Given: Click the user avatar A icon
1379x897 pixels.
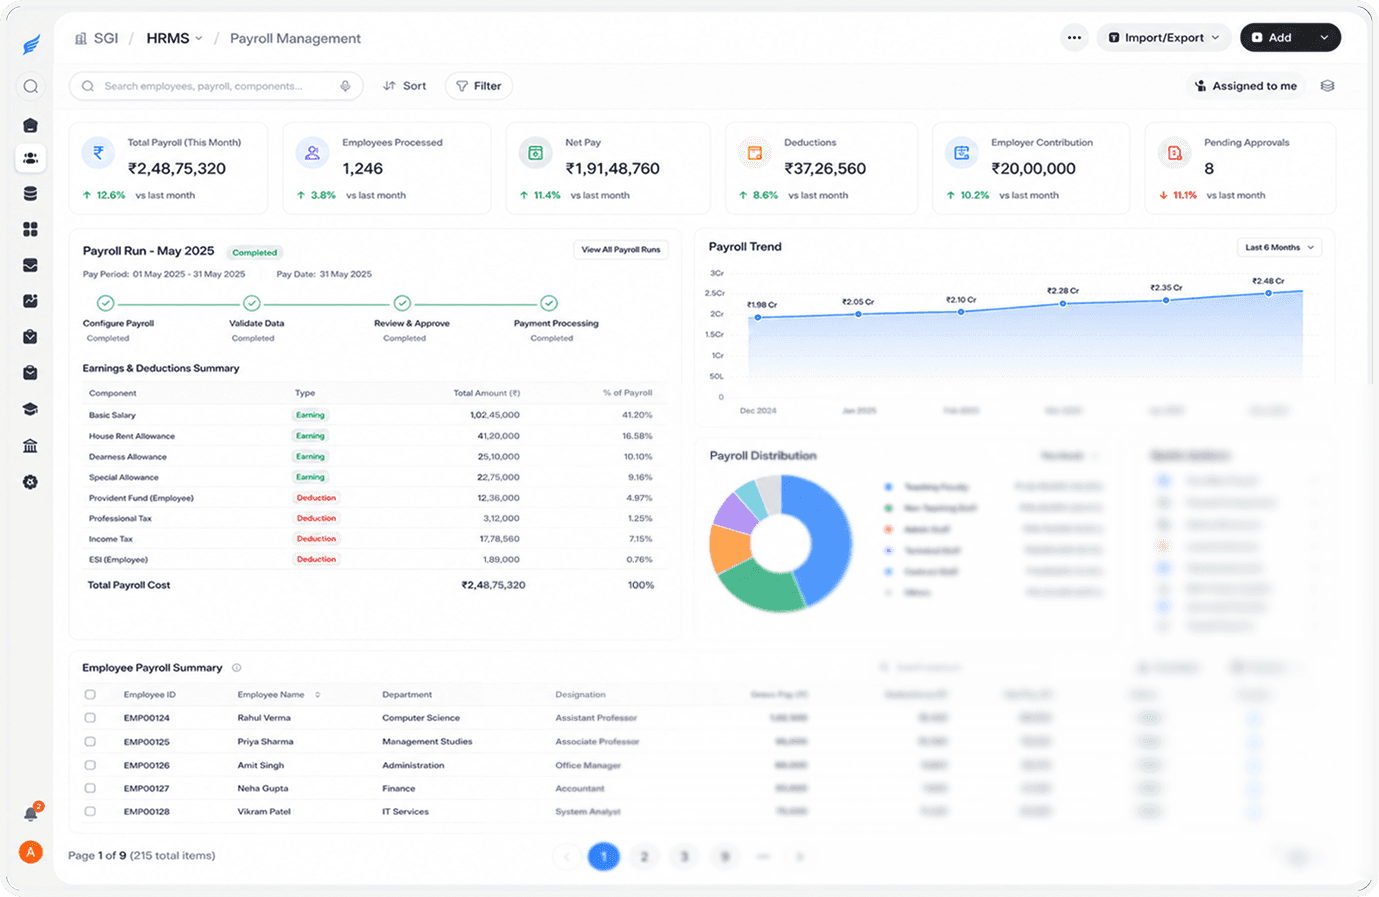Looking at the screenshot, I should tap(31, 852).
